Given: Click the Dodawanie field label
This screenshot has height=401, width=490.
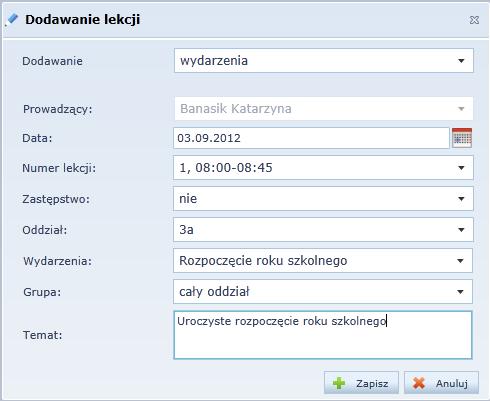Looking at the screenshot, I should click(52, 61).
